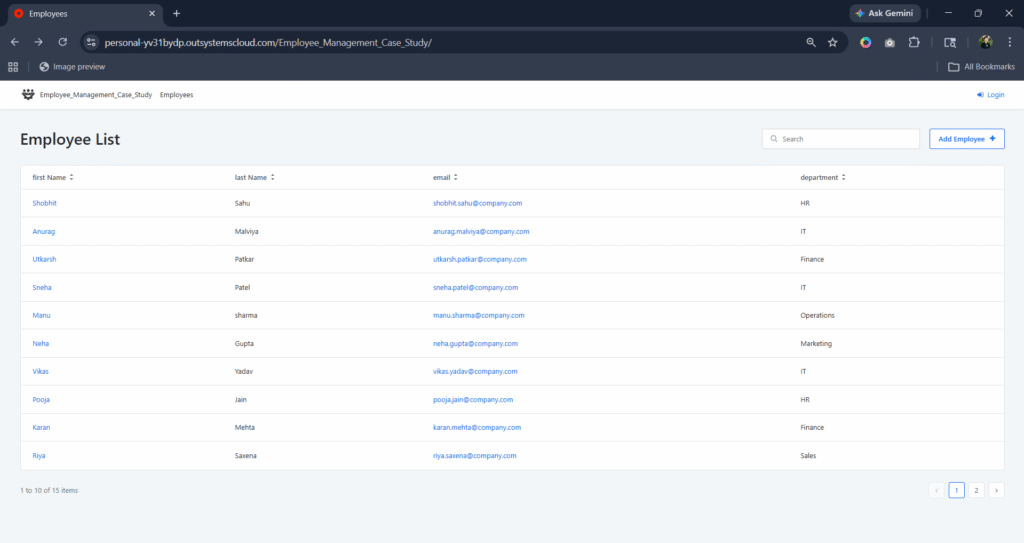Click the browser forward arrow

tap(39, 42)
